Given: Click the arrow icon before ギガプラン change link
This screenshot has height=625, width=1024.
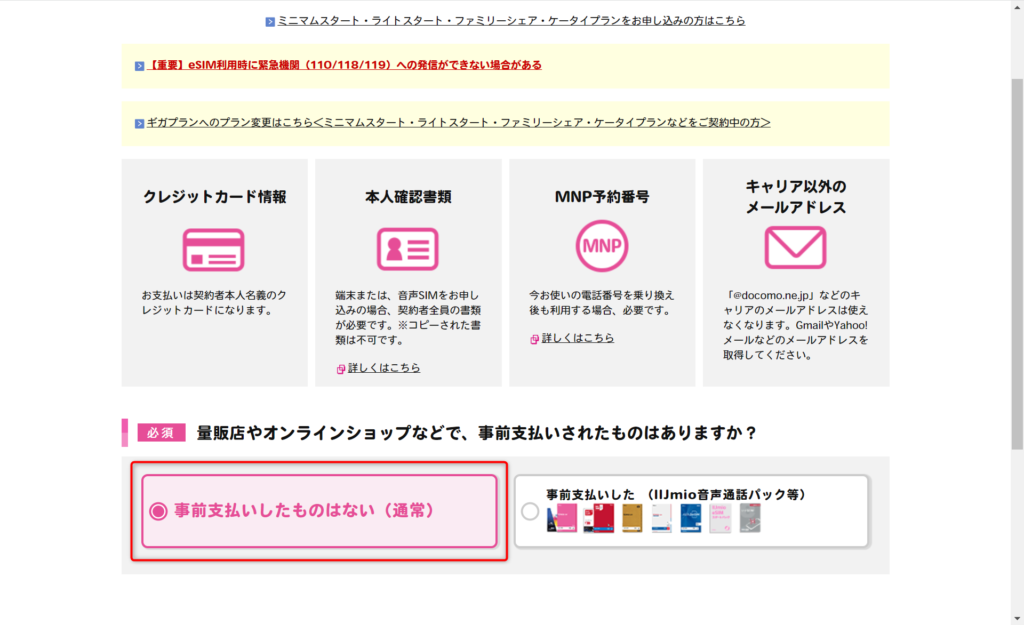Looking at the screenshot, I should click(139, 123).
